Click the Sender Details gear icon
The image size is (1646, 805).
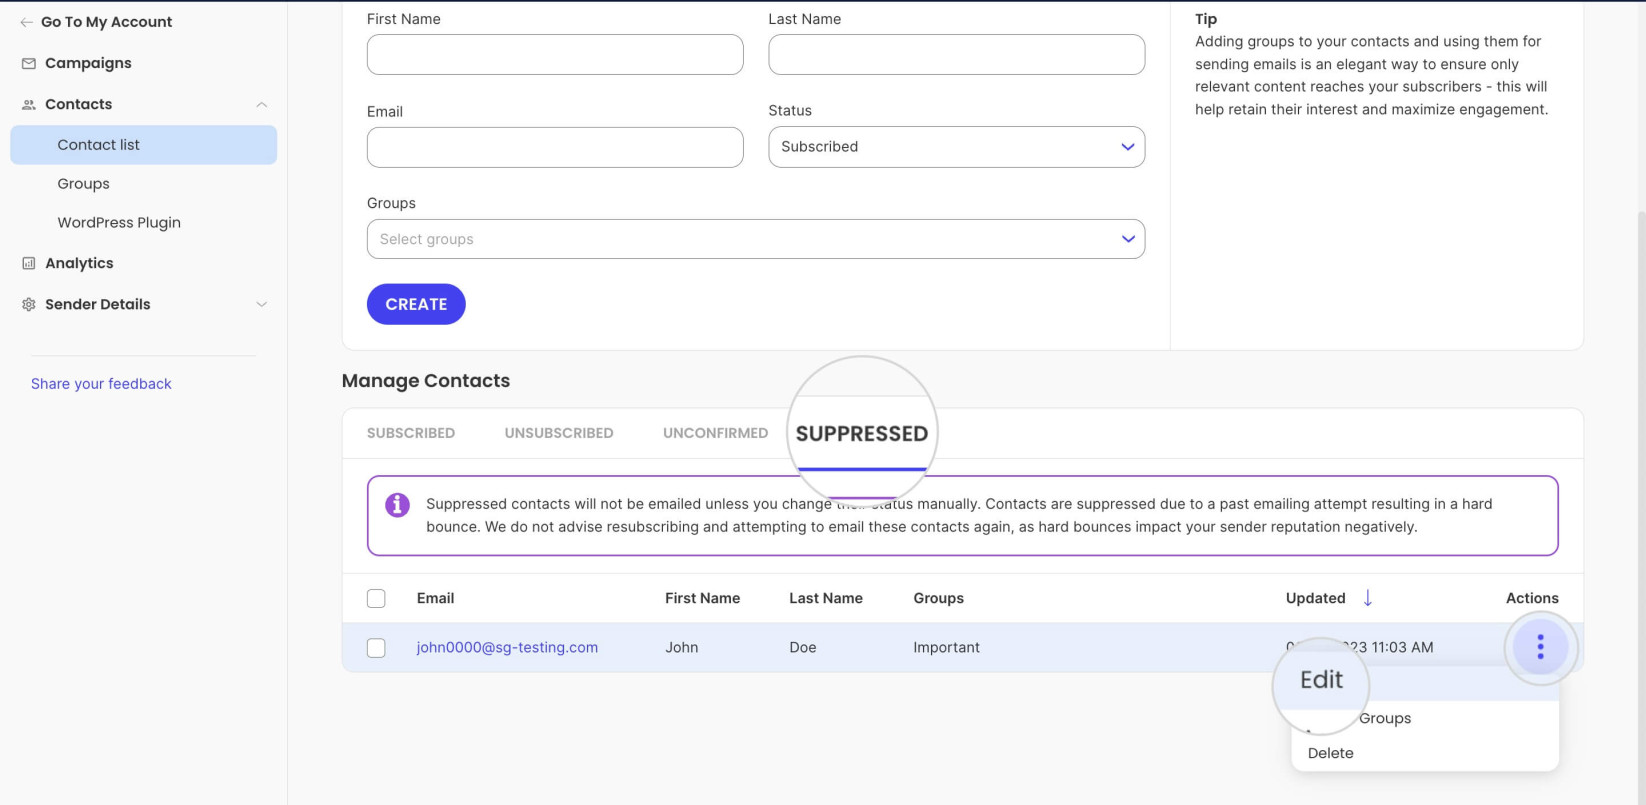[29, 304]
